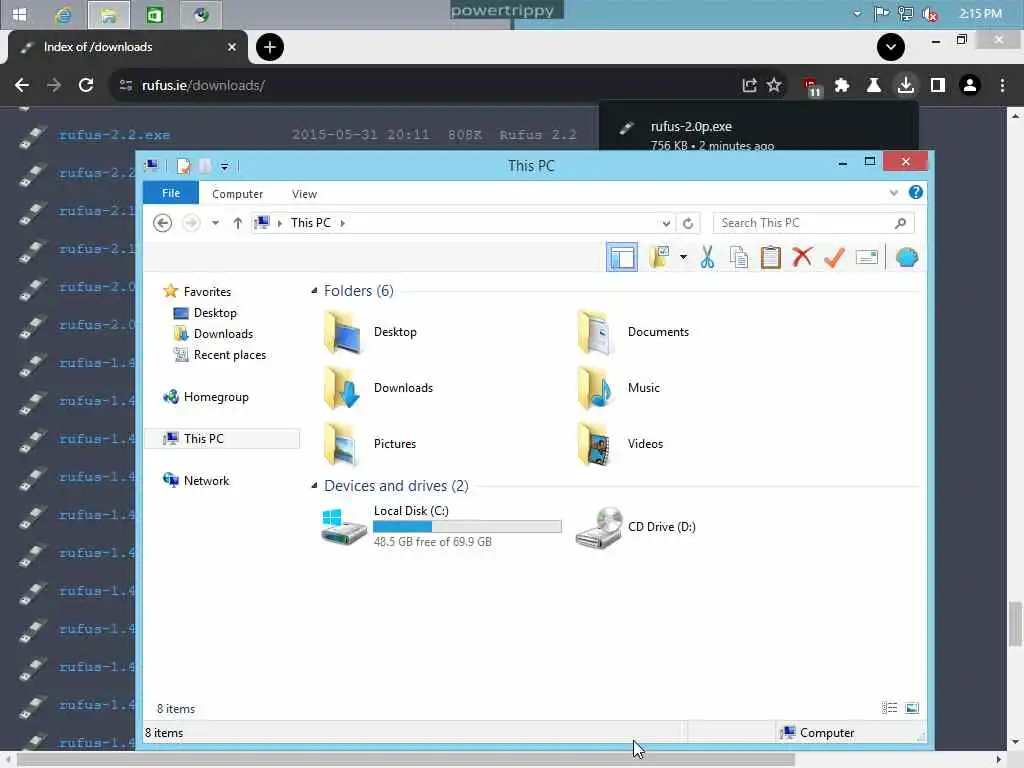
Task: Open the dropdown arrow beside folder options icon
Action: click(683, 257)
